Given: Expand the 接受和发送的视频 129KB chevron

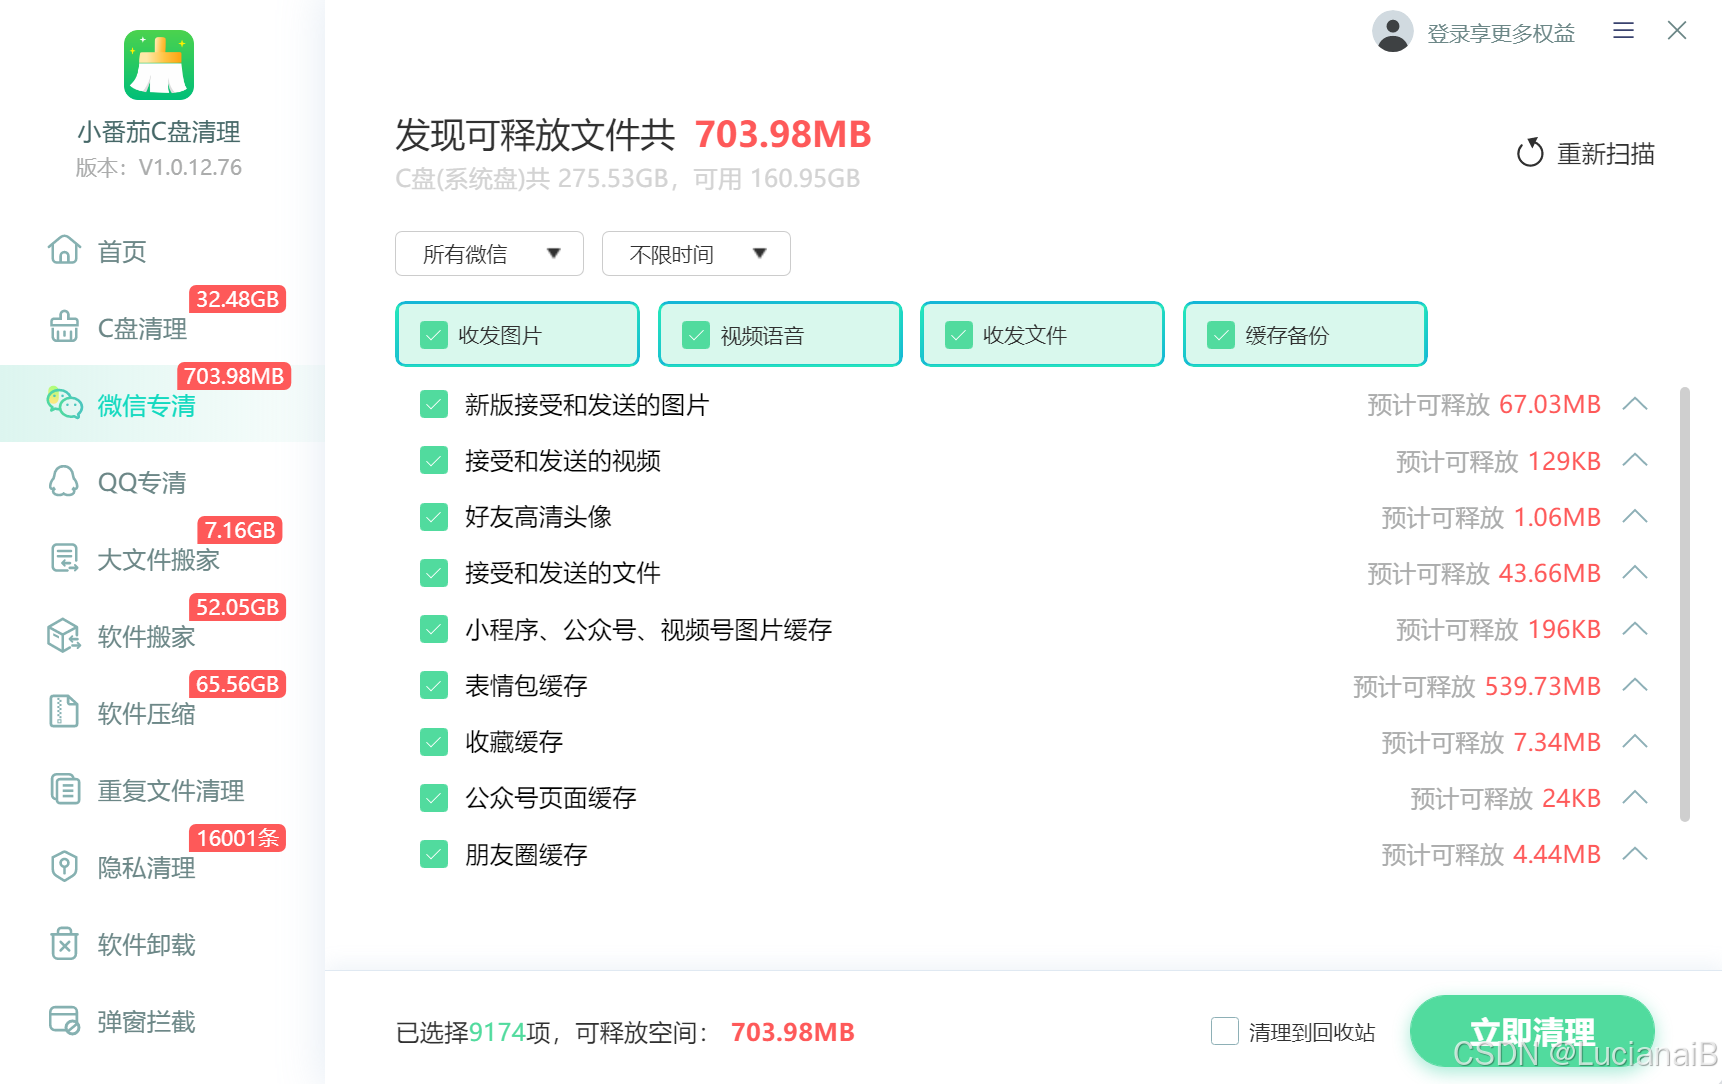Looking at the screenshot, I should coord(1635,460).
